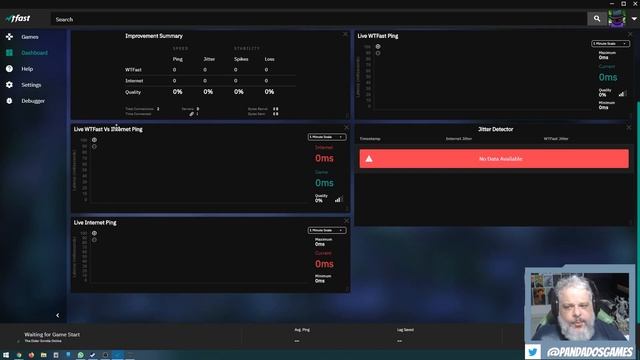
Task: Click the No Data Available red banner
Action: (494, 159)
